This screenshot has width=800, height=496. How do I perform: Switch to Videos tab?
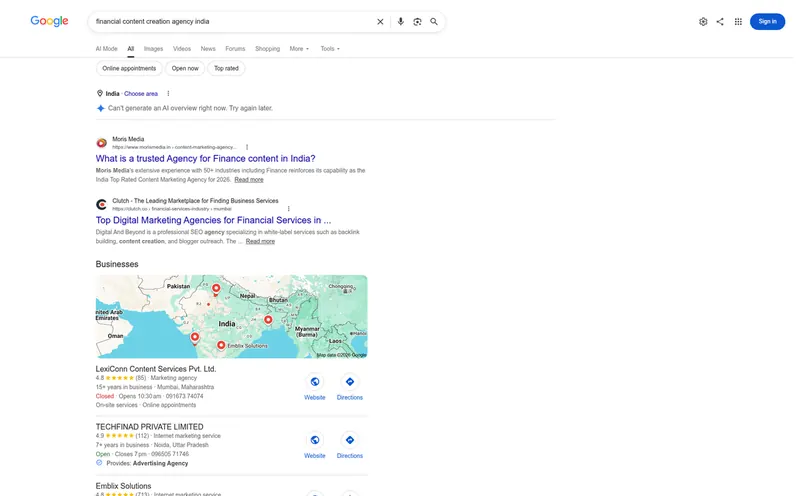click(182, 48)
